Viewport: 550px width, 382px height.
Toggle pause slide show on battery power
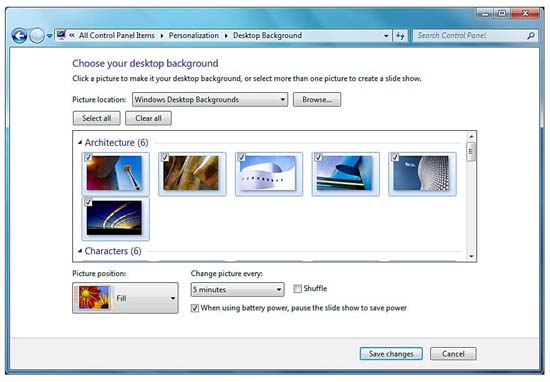195,308
